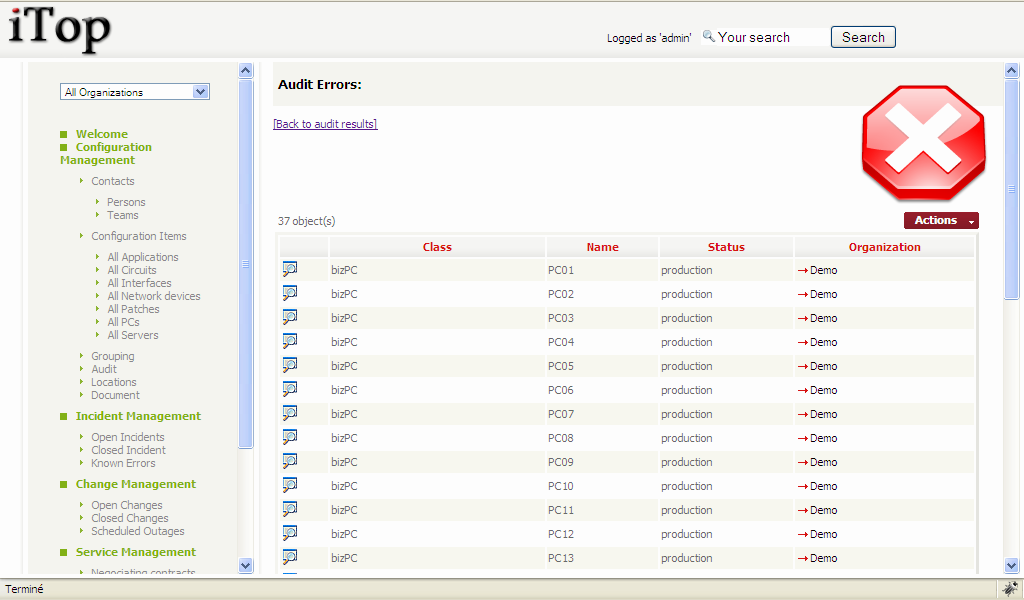The width and height of the screenshot is (1024, 600).
Task: Open details icon for PC12 row
Action: pos(290,533)
